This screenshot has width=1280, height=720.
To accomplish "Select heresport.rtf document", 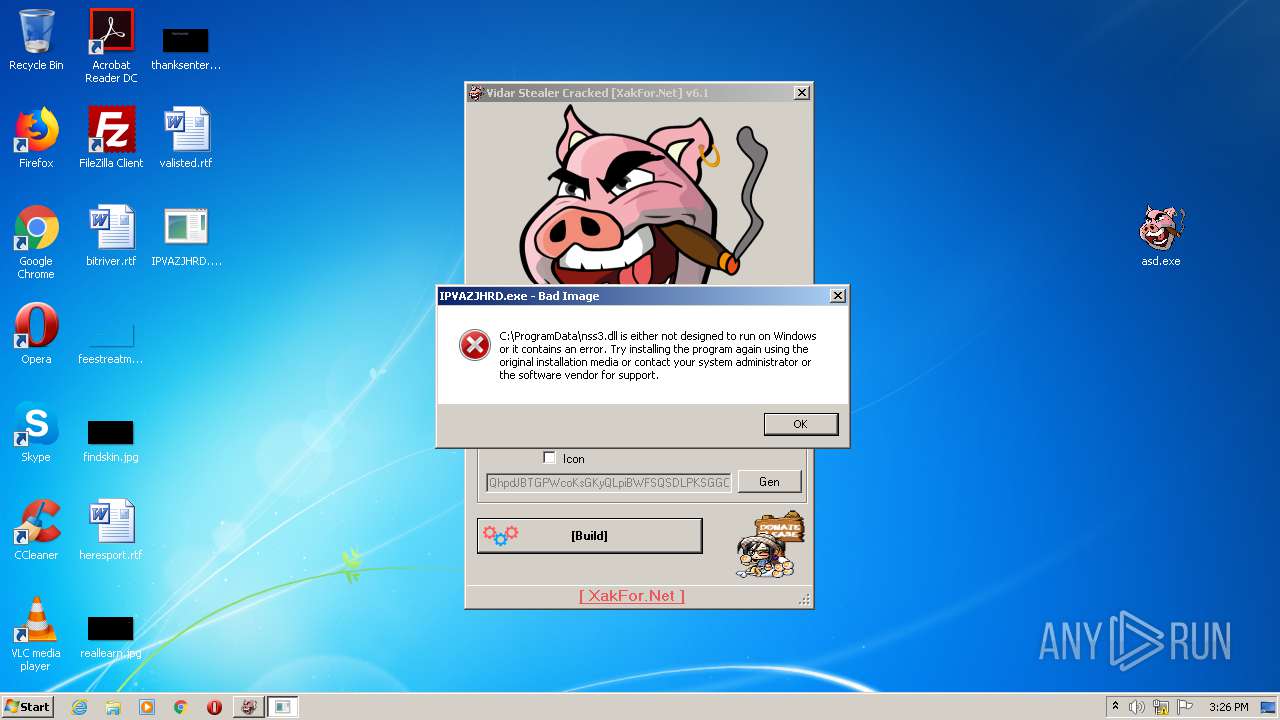I will (x=111, y=530).
